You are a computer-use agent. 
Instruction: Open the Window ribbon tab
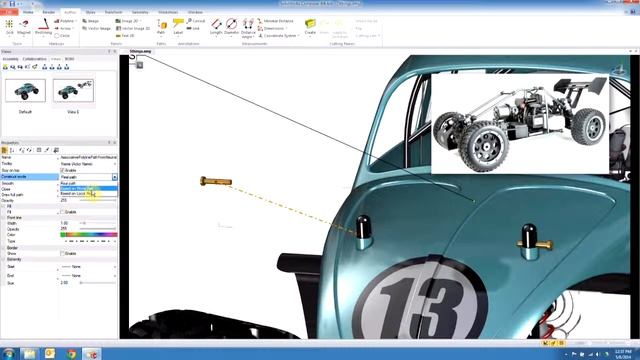coord(195,12)
